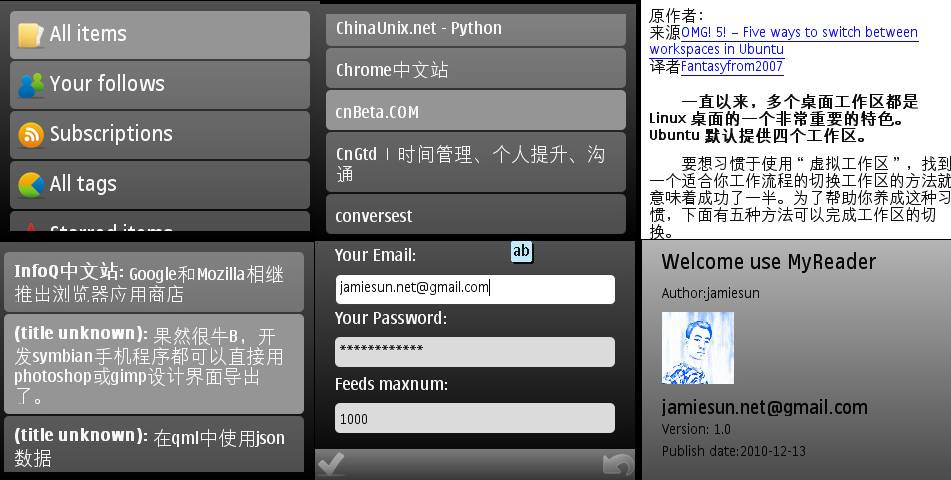Image resolution: width=951 pixels, height=480 pixels.
Task: Open the Fantasyfrom2007 translator link
Action: [x=732, y=67]
